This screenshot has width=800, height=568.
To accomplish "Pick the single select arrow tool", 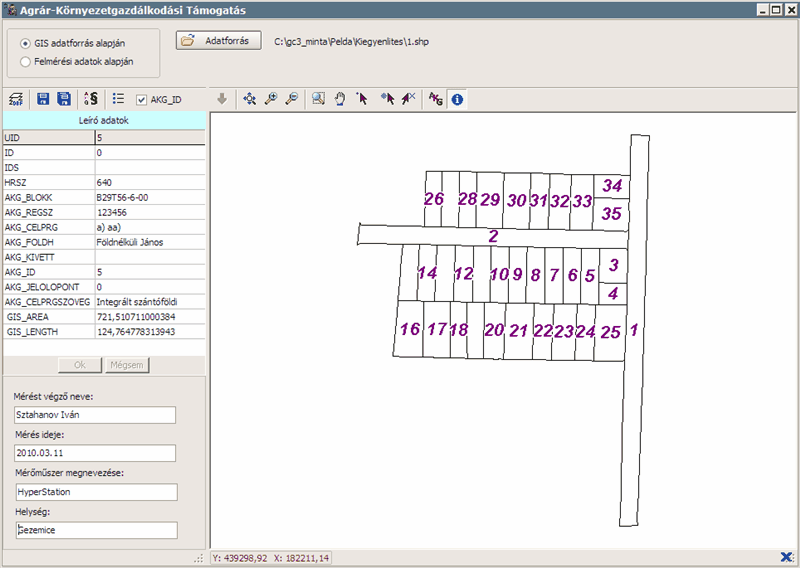I will (362, 98).
